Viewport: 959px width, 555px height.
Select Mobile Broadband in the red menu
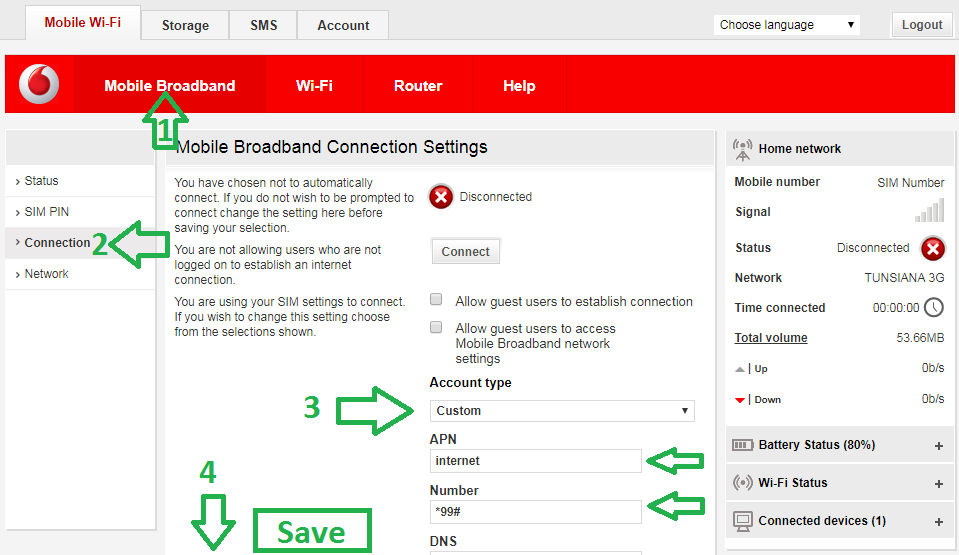click(x=170, y=85)
